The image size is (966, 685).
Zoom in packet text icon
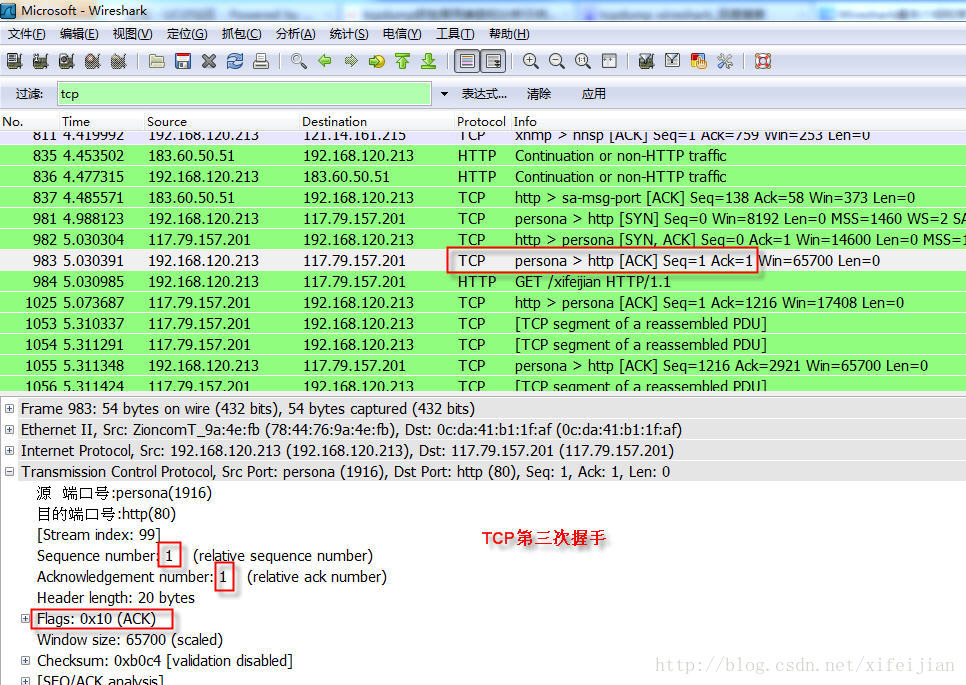tap(530, 61)
